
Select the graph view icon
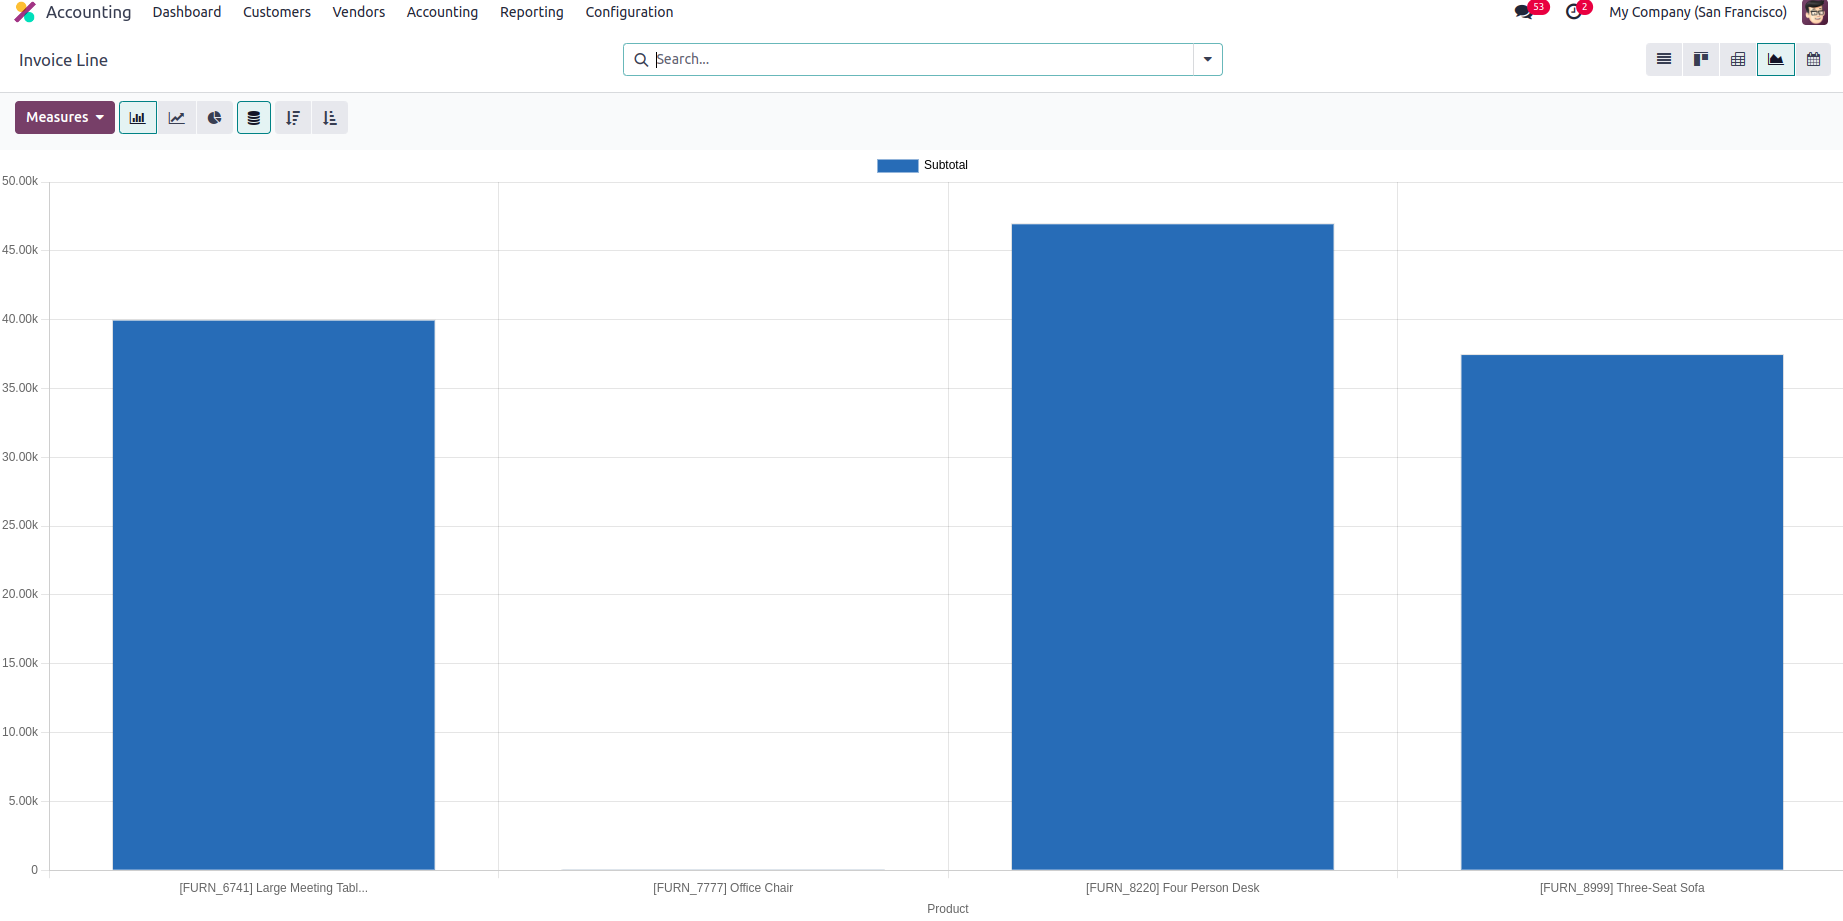(1776, 60)
